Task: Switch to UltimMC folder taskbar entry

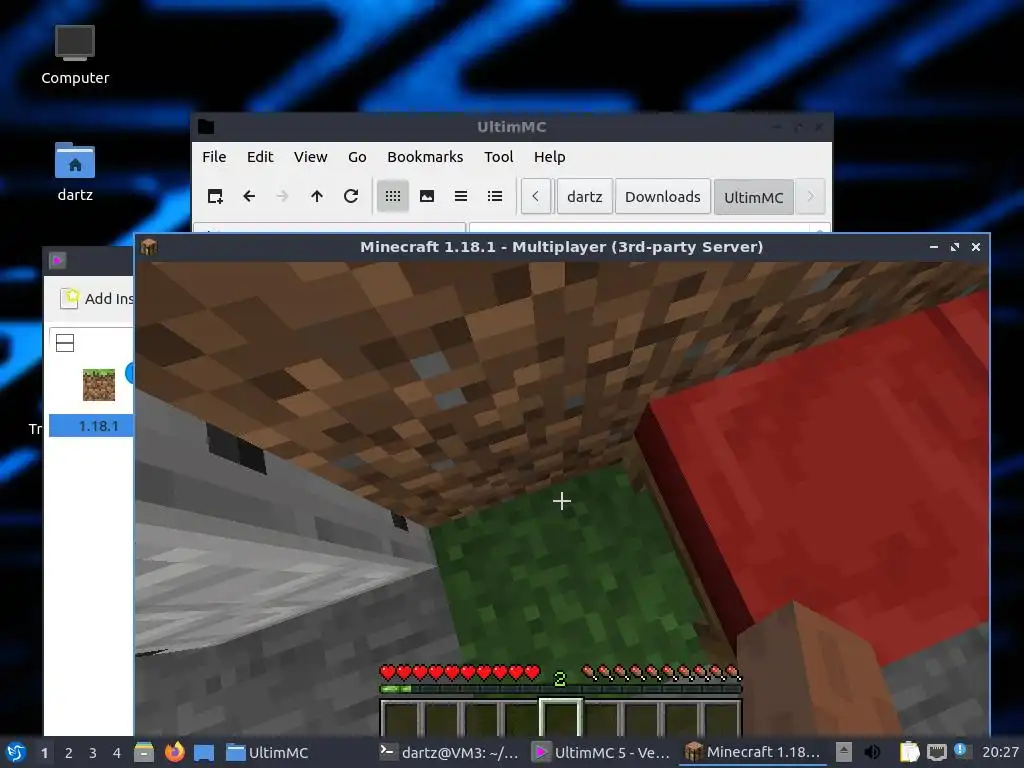Action: pos(268,752)
